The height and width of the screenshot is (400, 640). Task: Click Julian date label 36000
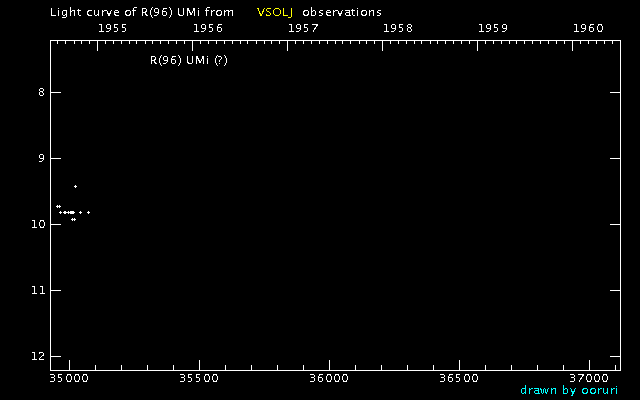[329, 378]
